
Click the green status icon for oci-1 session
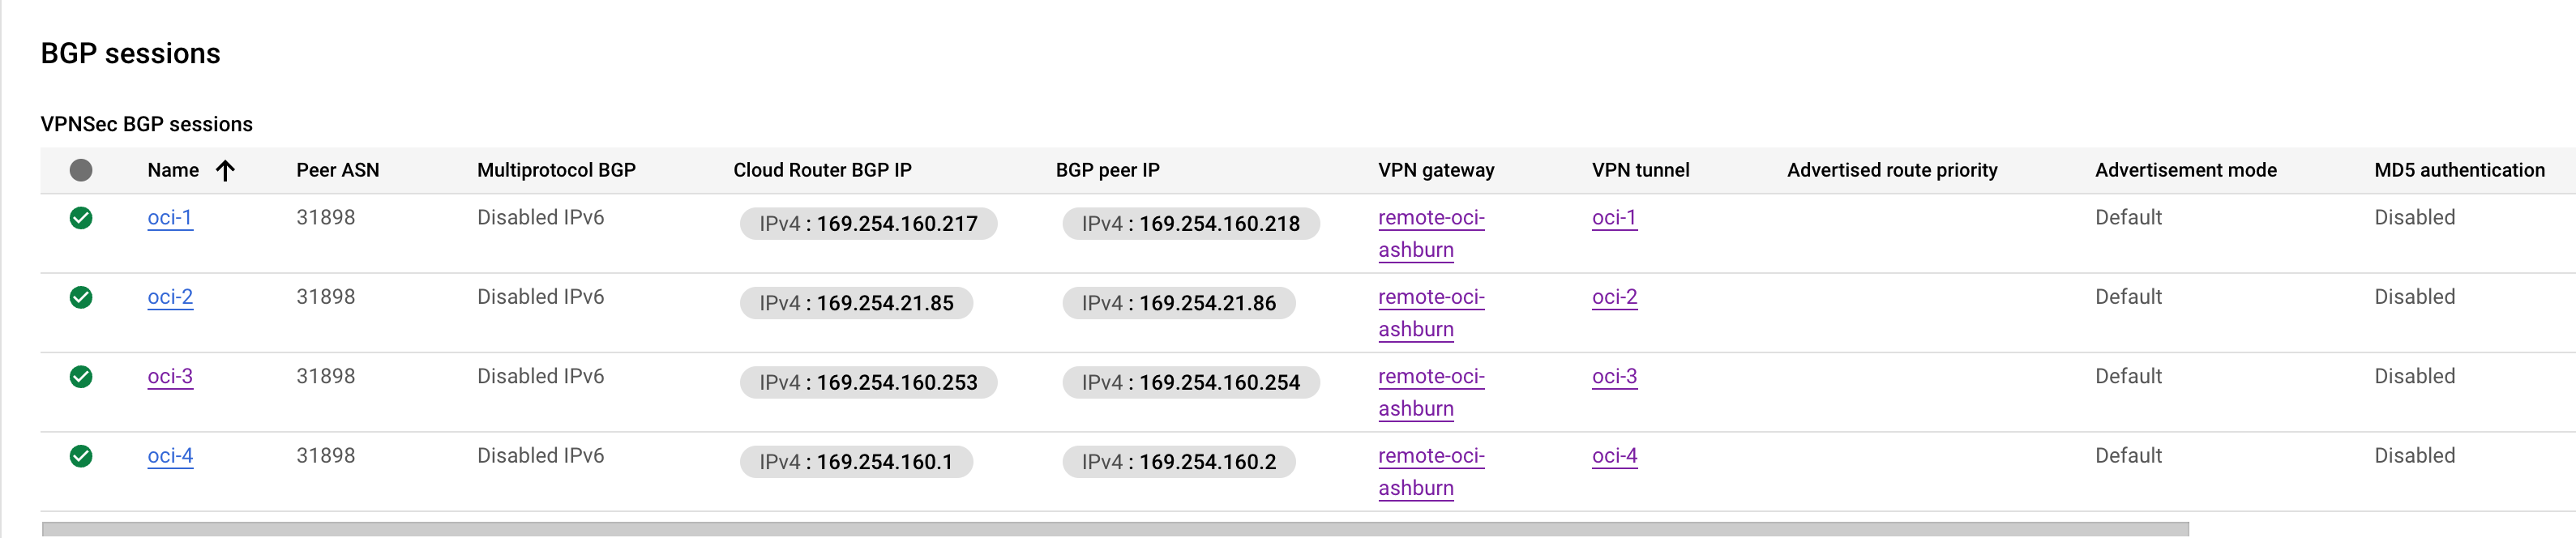click(x=82, y=216)
